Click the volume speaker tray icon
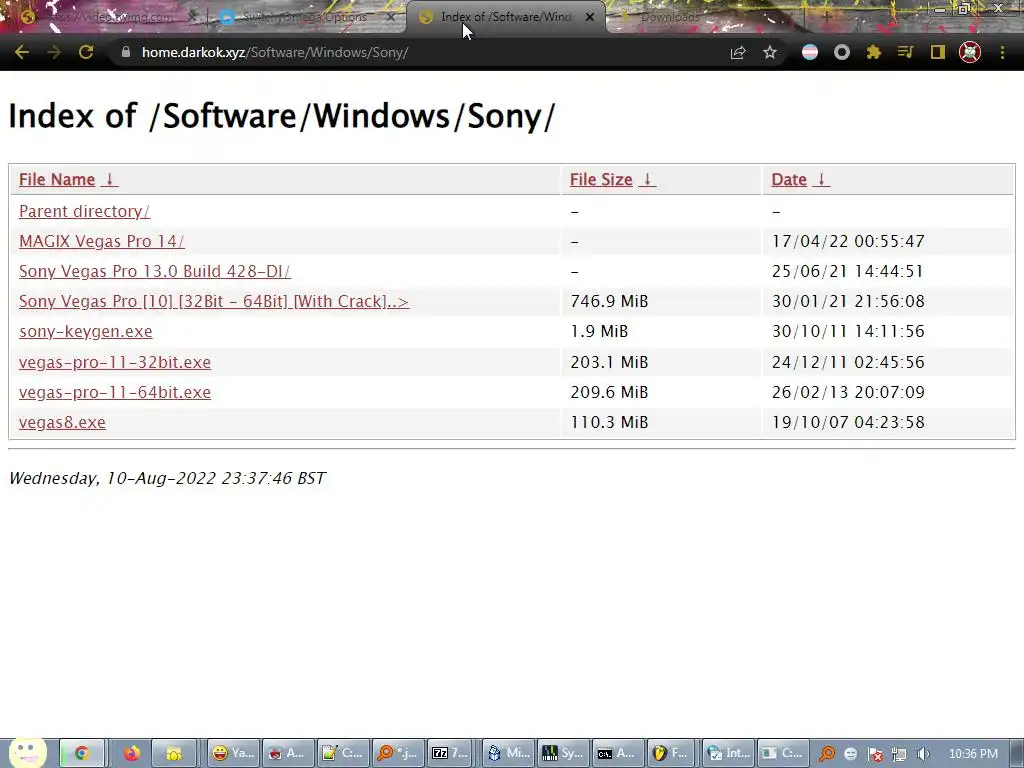This screenshot has width=1024, height=768. (x=923, y=754)
